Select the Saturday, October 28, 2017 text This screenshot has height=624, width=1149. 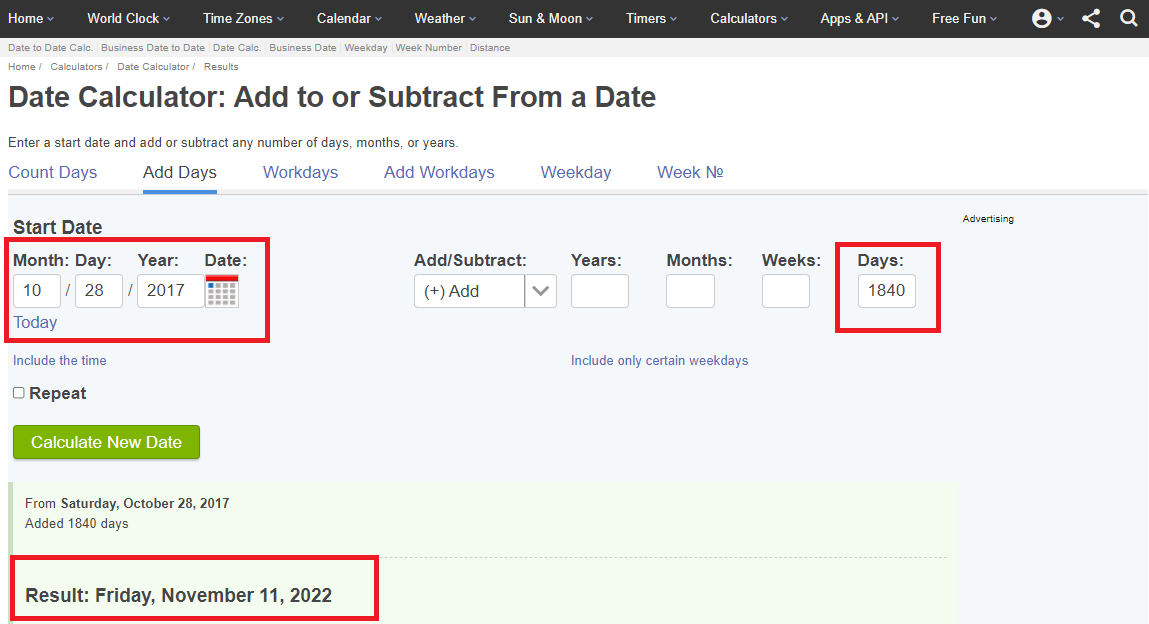[x=145, y=503]
